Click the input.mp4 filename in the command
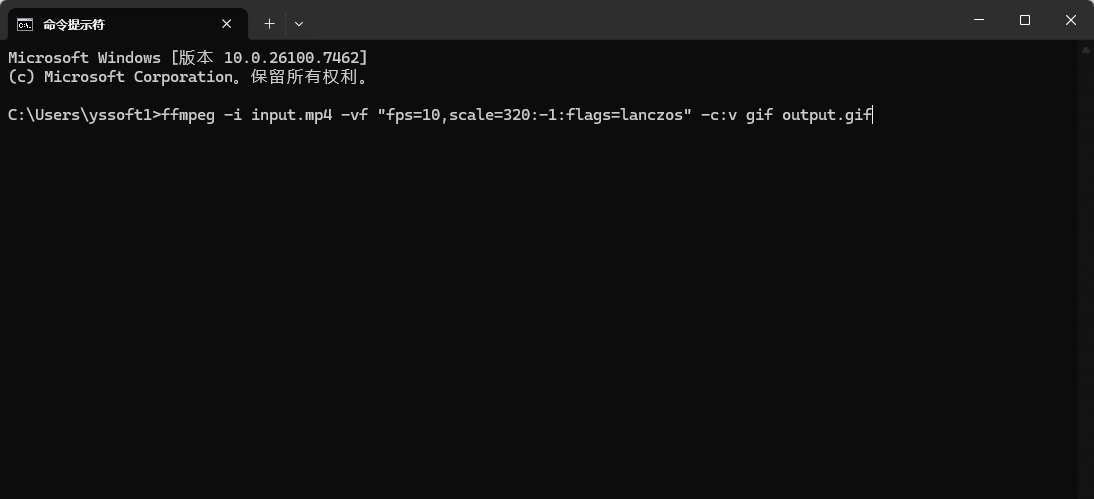 [x=291, y=115]
